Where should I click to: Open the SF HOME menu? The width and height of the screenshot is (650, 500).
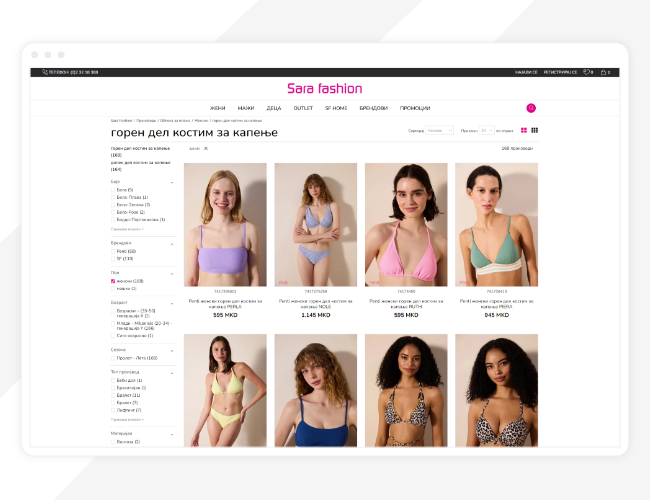(336, 108)
